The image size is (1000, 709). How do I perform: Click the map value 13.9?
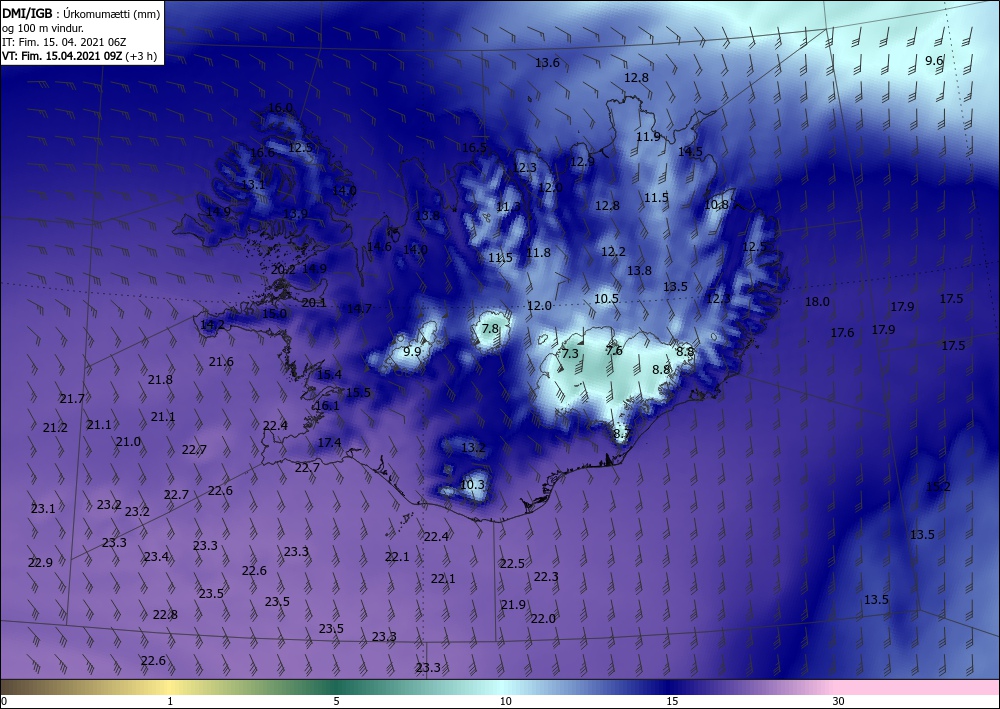pyautogui.click(x=295, y=214)
